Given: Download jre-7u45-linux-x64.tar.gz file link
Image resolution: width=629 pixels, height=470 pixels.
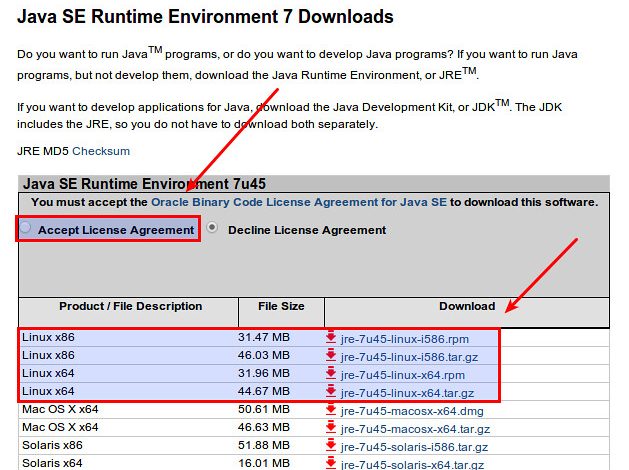Looking at the screenshot, I should 407,393.
